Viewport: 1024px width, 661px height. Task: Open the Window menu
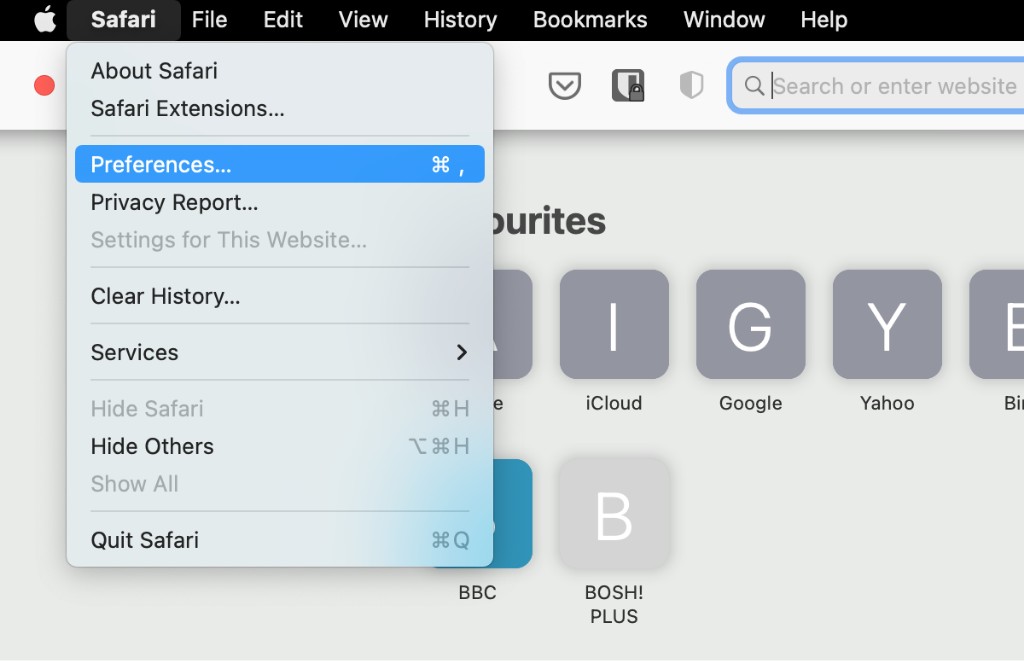point(724,20)
